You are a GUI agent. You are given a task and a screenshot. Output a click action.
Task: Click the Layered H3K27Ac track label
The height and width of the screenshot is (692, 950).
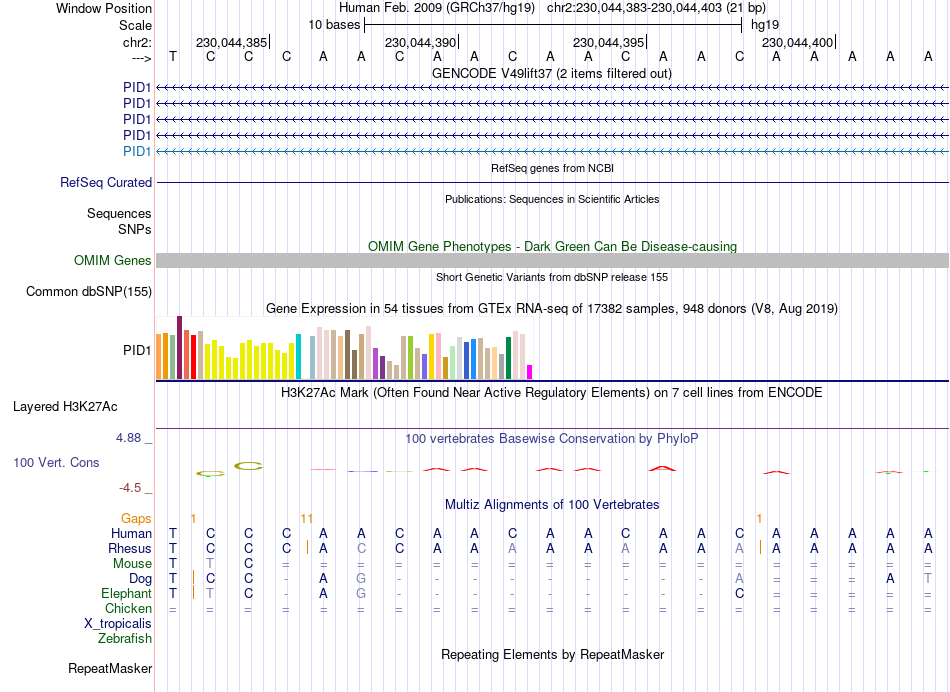(65, 407)
